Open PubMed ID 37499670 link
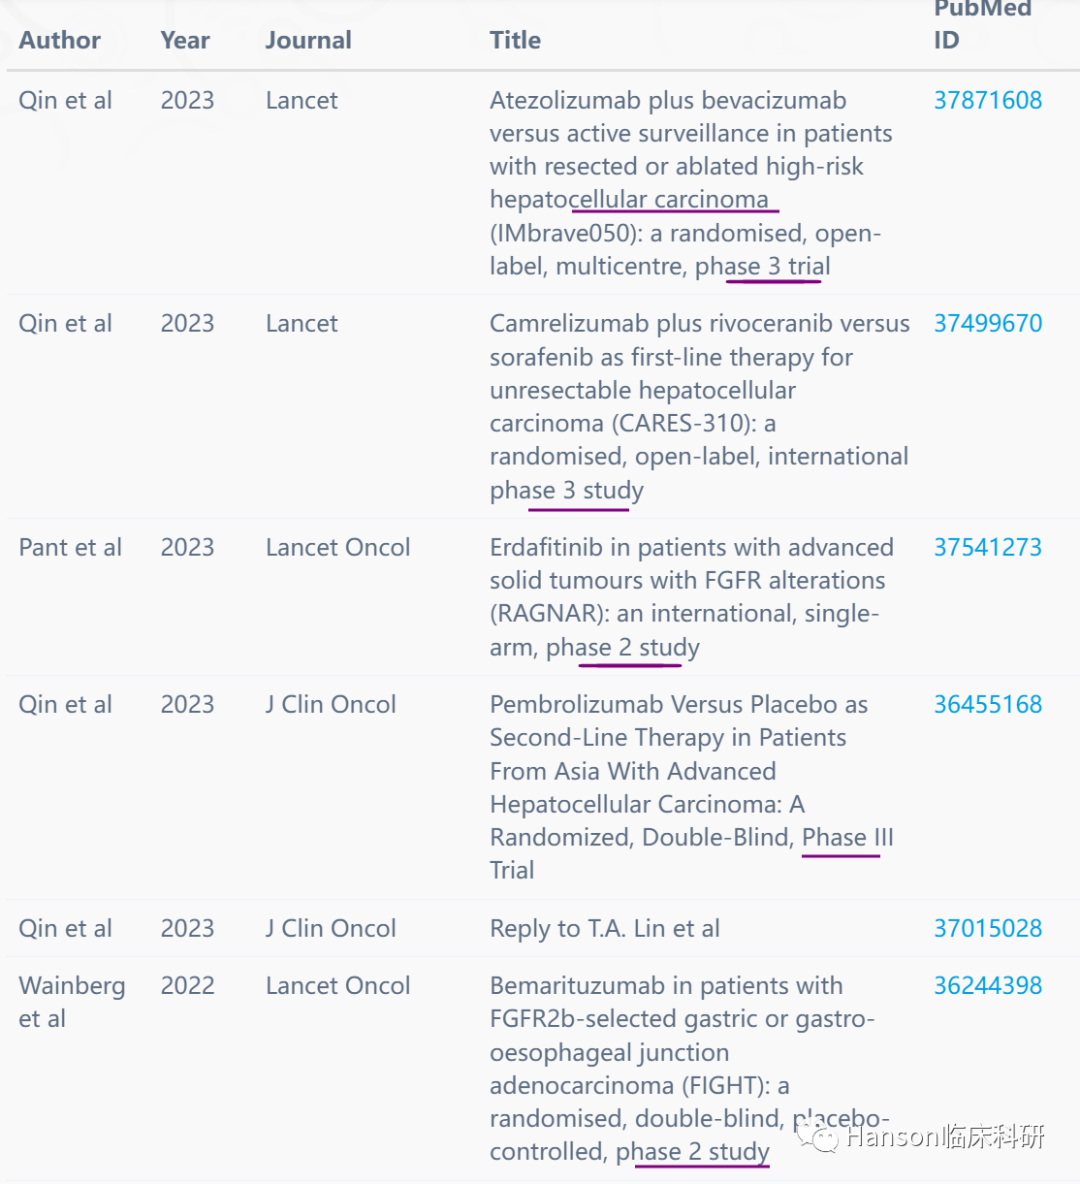This screenshot has width=1080, height=1184. pyautogui.click(x=987, y=323)
